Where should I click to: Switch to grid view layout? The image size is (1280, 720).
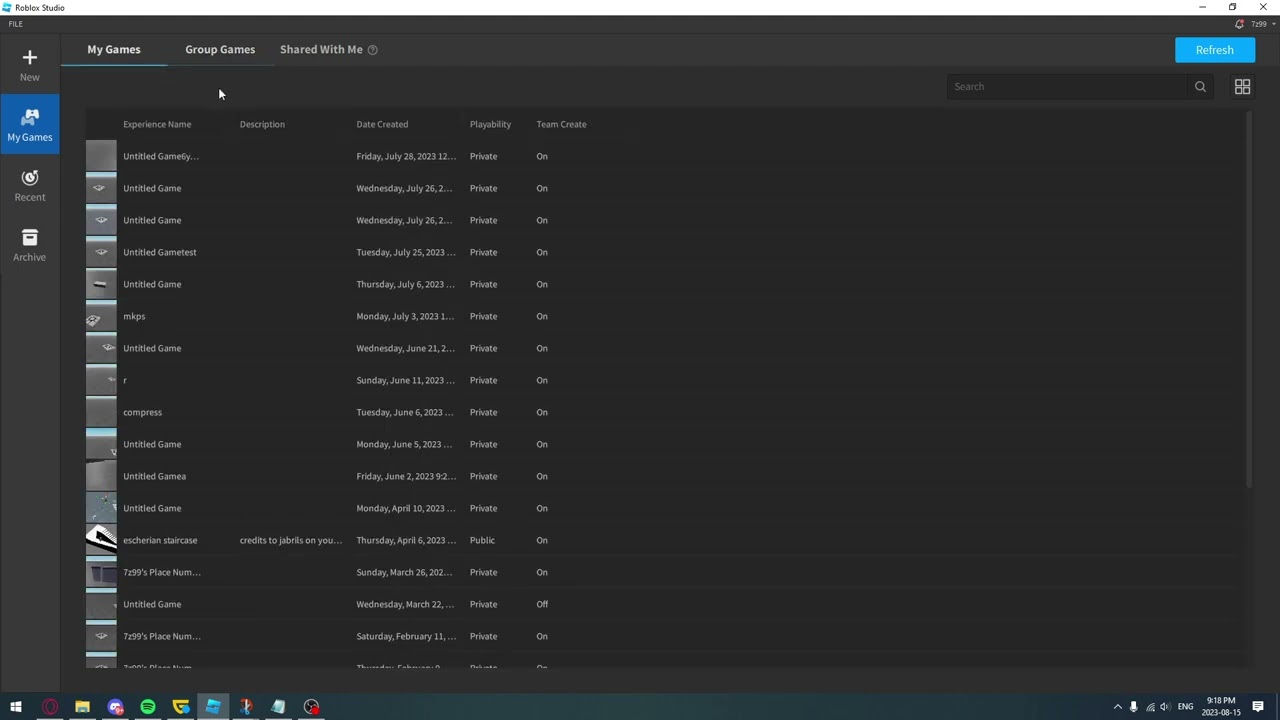tap(1242, 87)
